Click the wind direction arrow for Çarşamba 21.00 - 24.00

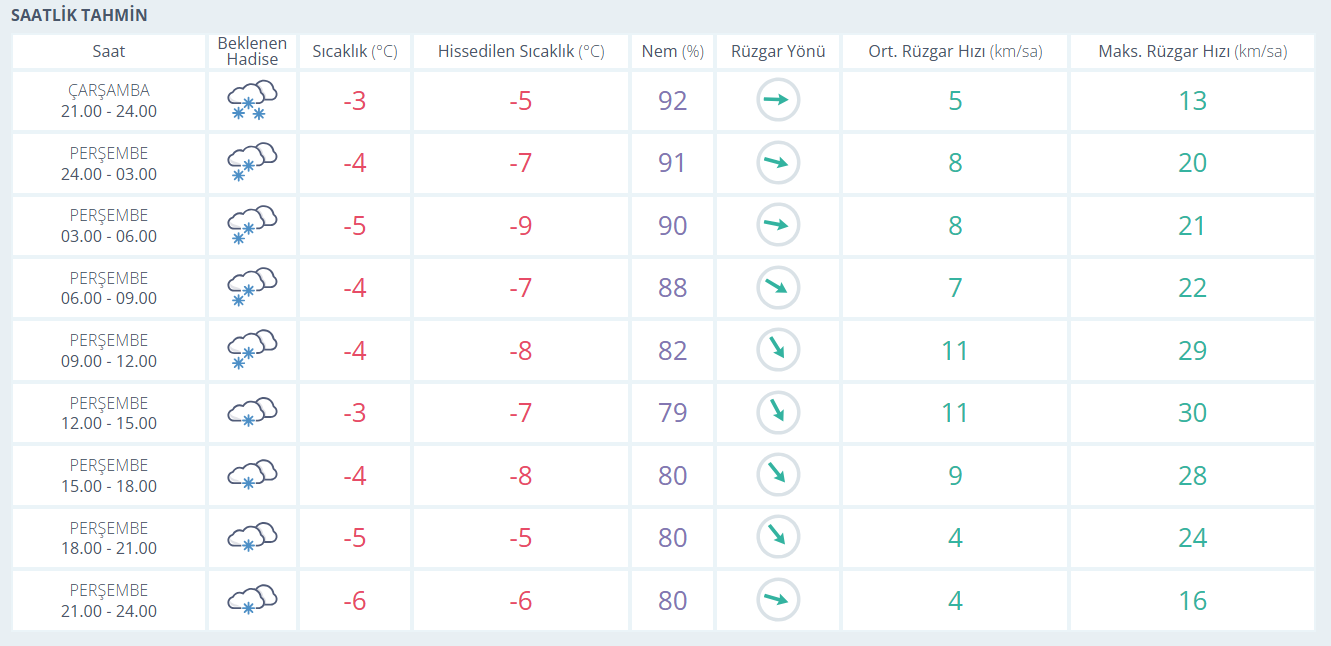point(778,100)
